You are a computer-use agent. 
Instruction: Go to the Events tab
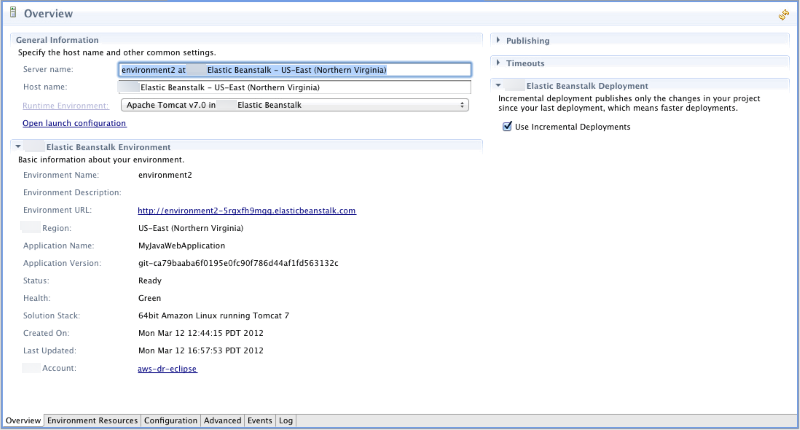[x=260, y=421]
